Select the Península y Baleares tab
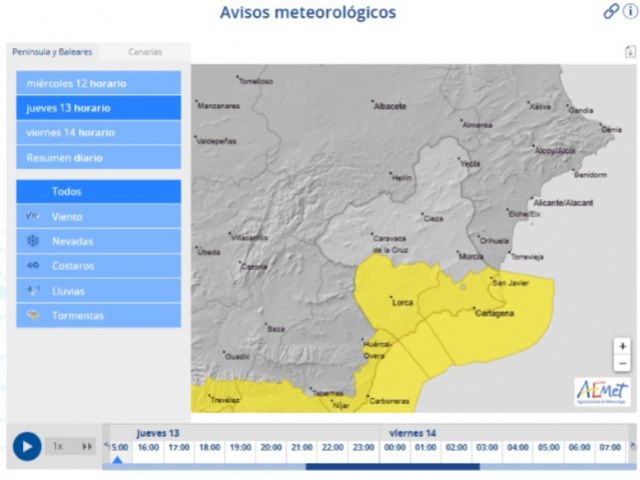The image size is (640, 480). pos(52,52)
